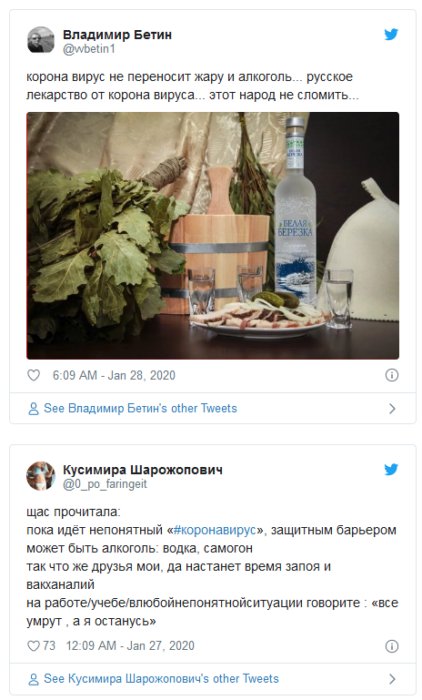Image resolution: width=422 pixels, height=700 pixels.
Task: Like Владимир Бетин's tweet with heart icon
Action: tap(34, 375)
